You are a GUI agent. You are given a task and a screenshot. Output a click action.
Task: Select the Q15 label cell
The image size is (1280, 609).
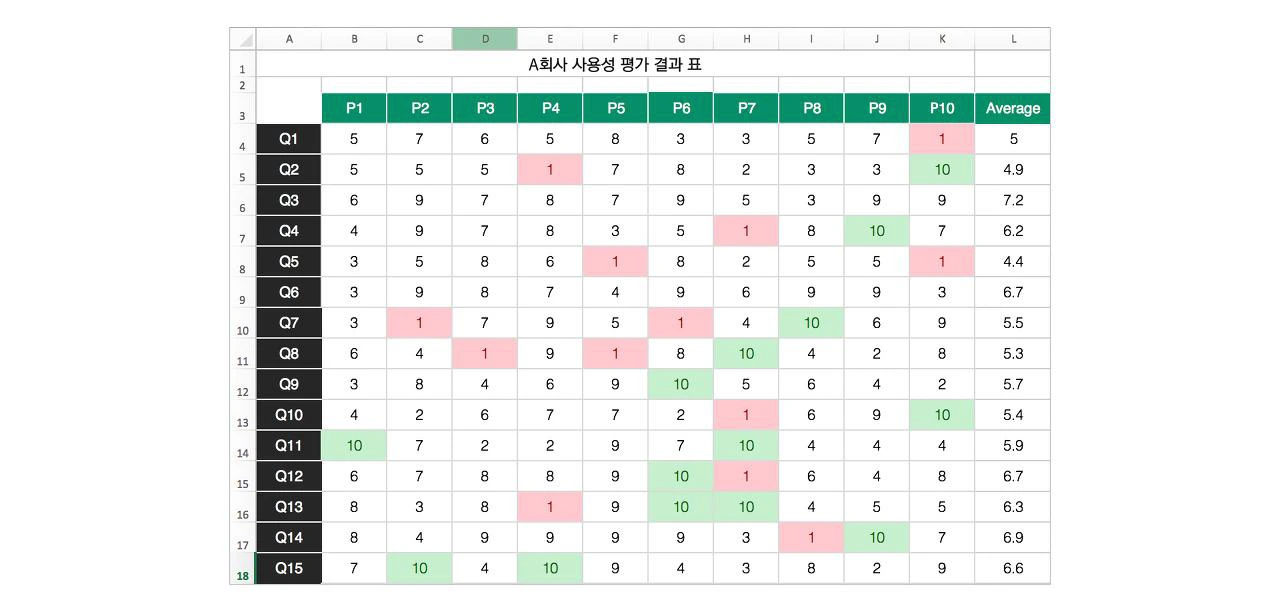(289, 568)
